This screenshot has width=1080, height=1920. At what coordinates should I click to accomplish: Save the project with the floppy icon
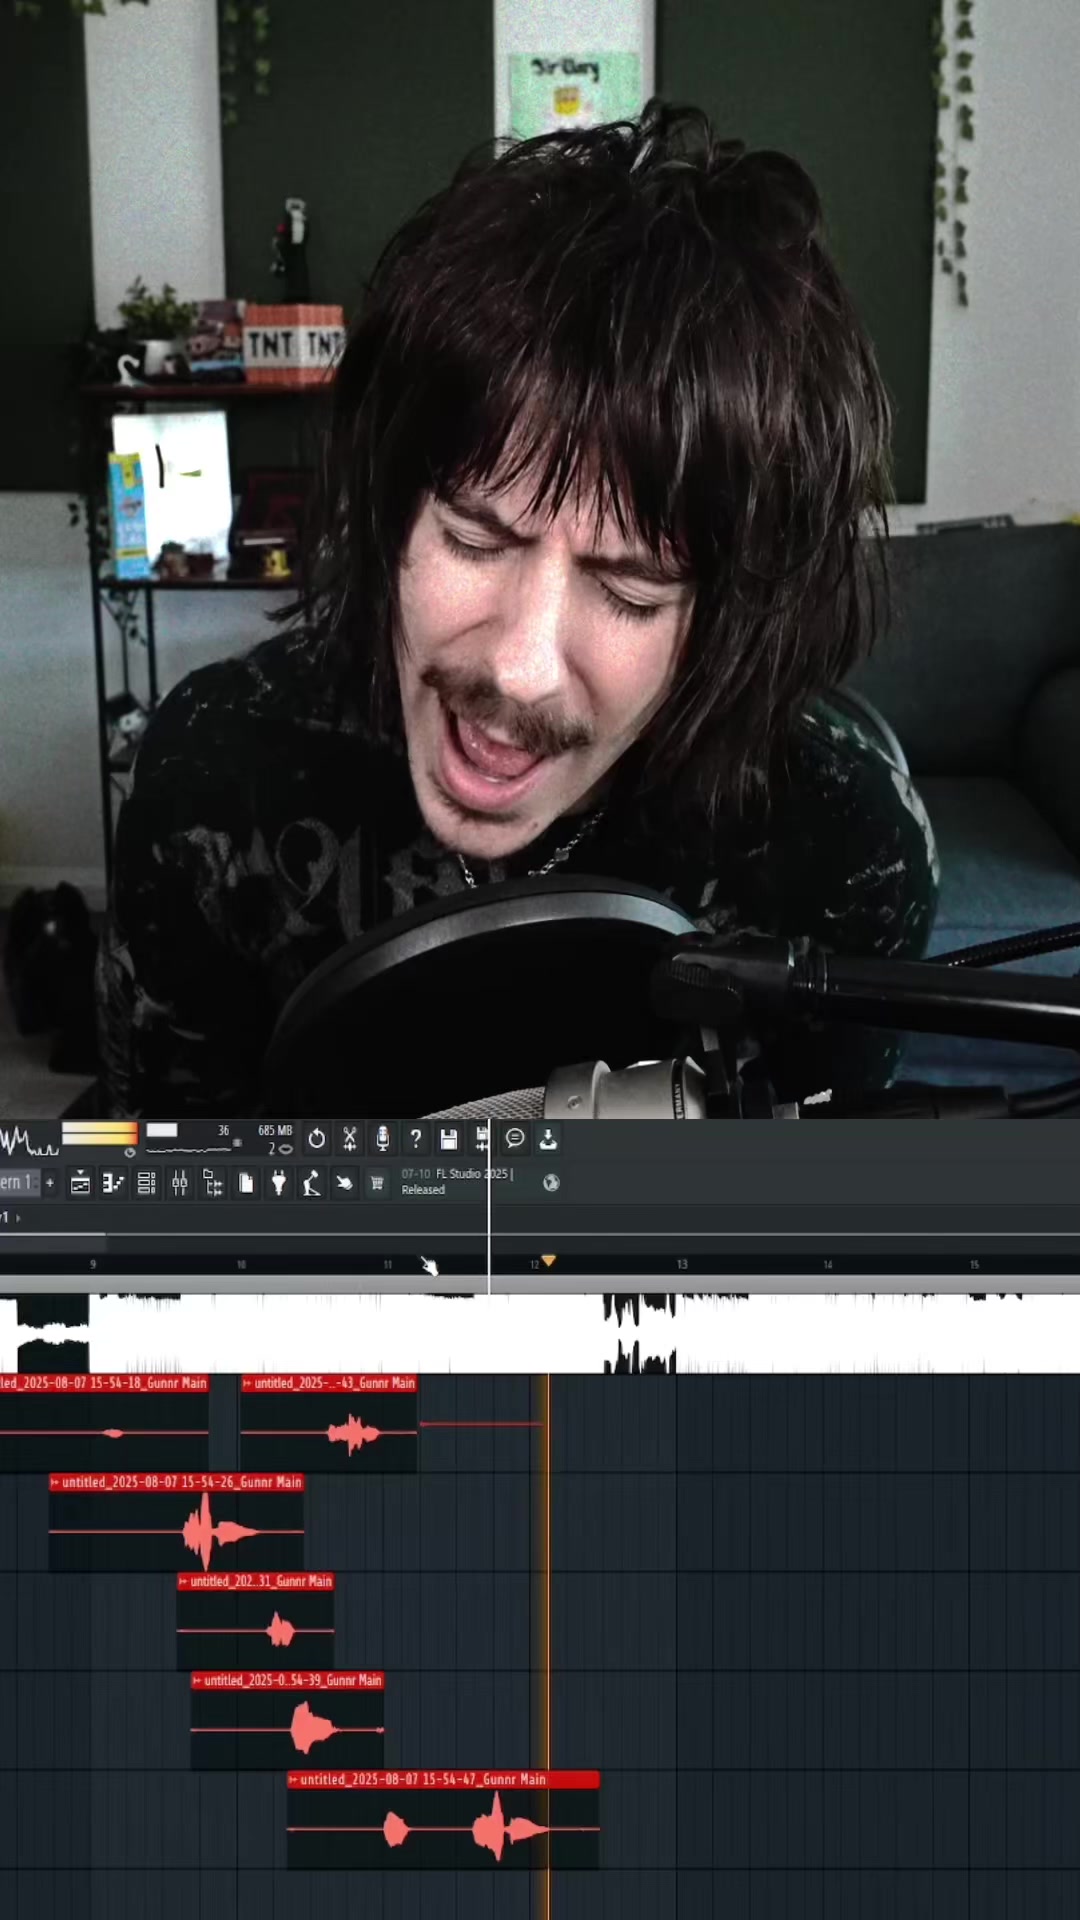click(x=449, y=1138)
